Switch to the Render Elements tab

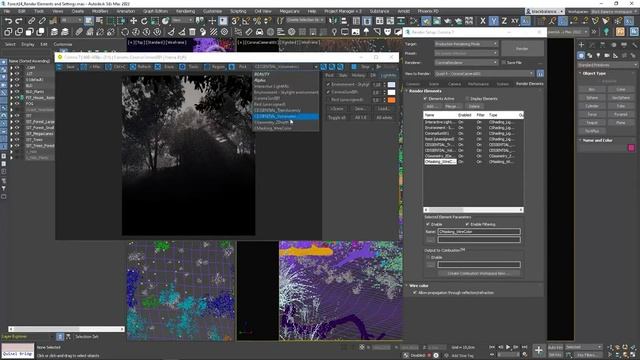click(529, 84)
